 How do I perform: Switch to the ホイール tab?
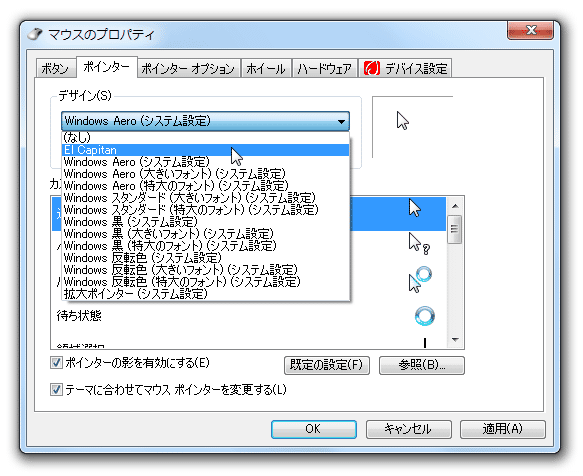tap(266, 68)
